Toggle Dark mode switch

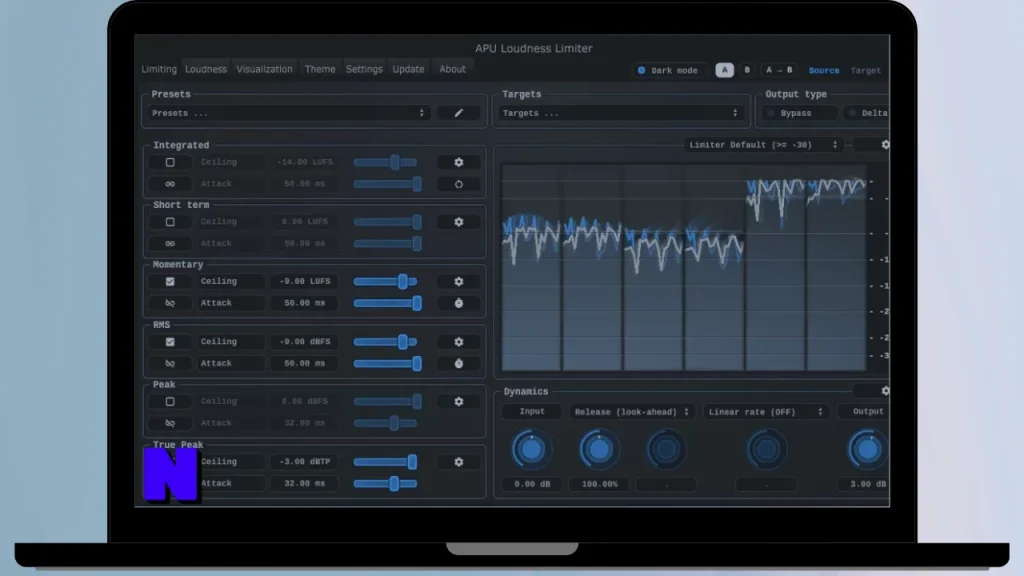coord(667,70)
